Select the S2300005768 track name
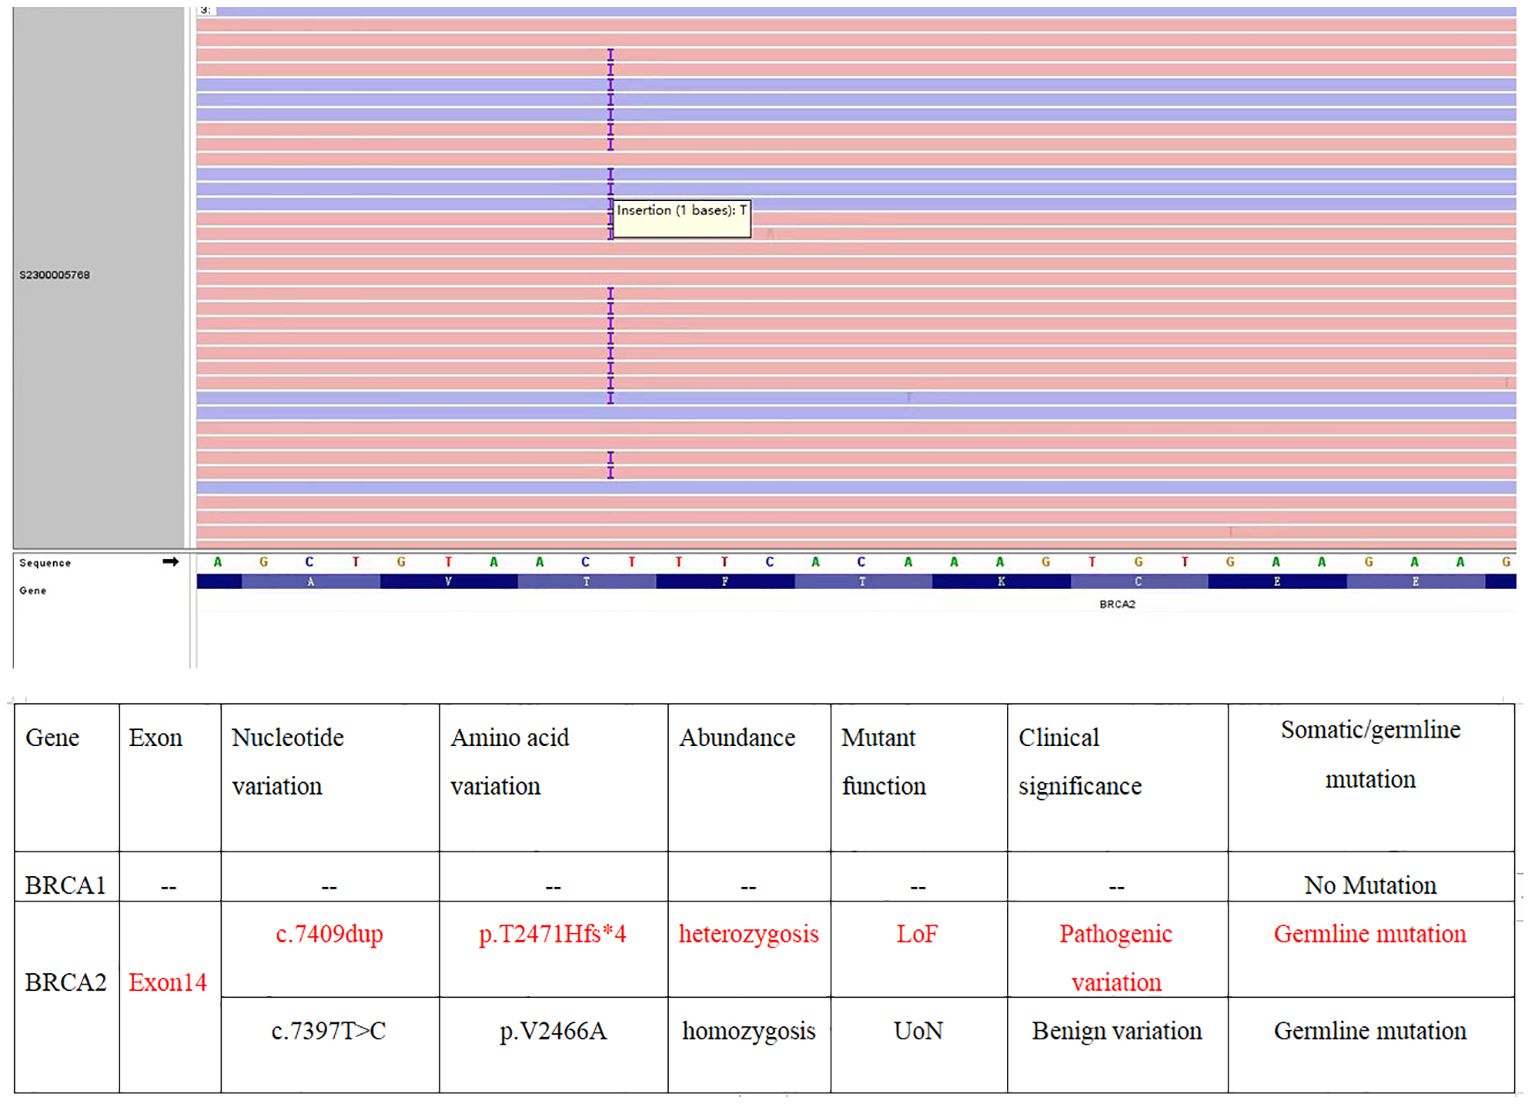This screenshot has height=1104, width=1535. click(55, 275)
